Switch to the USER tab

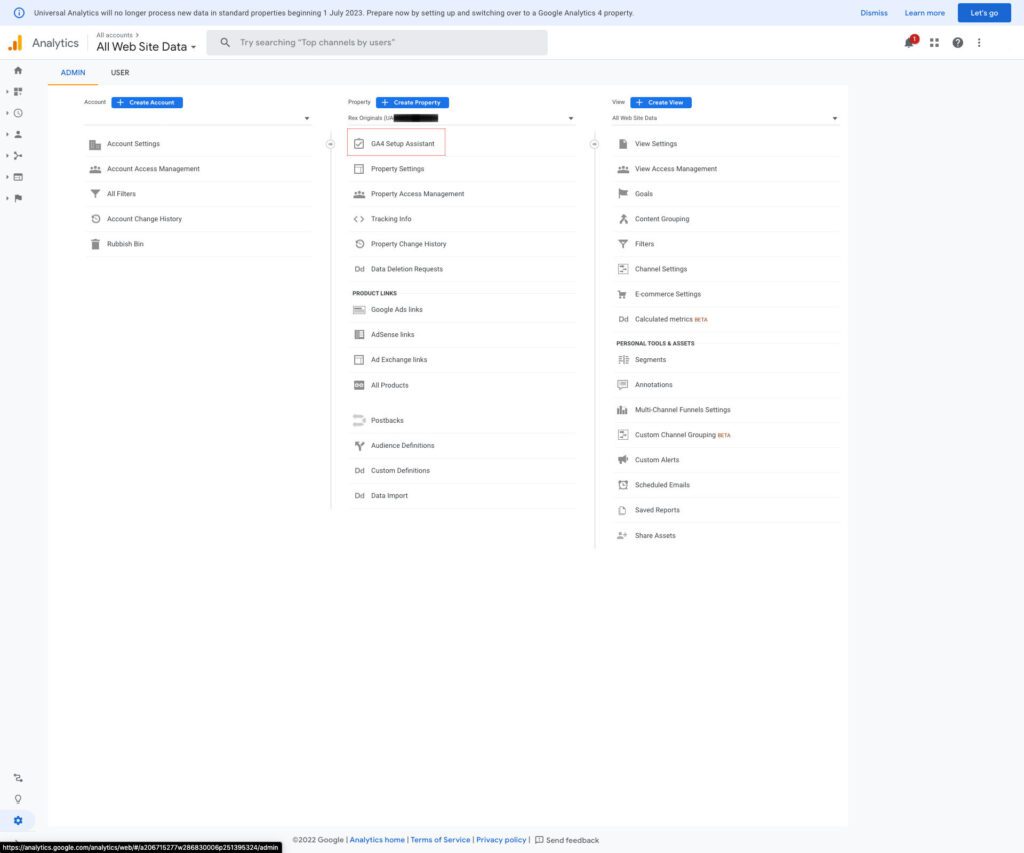[x=119, y=72]
